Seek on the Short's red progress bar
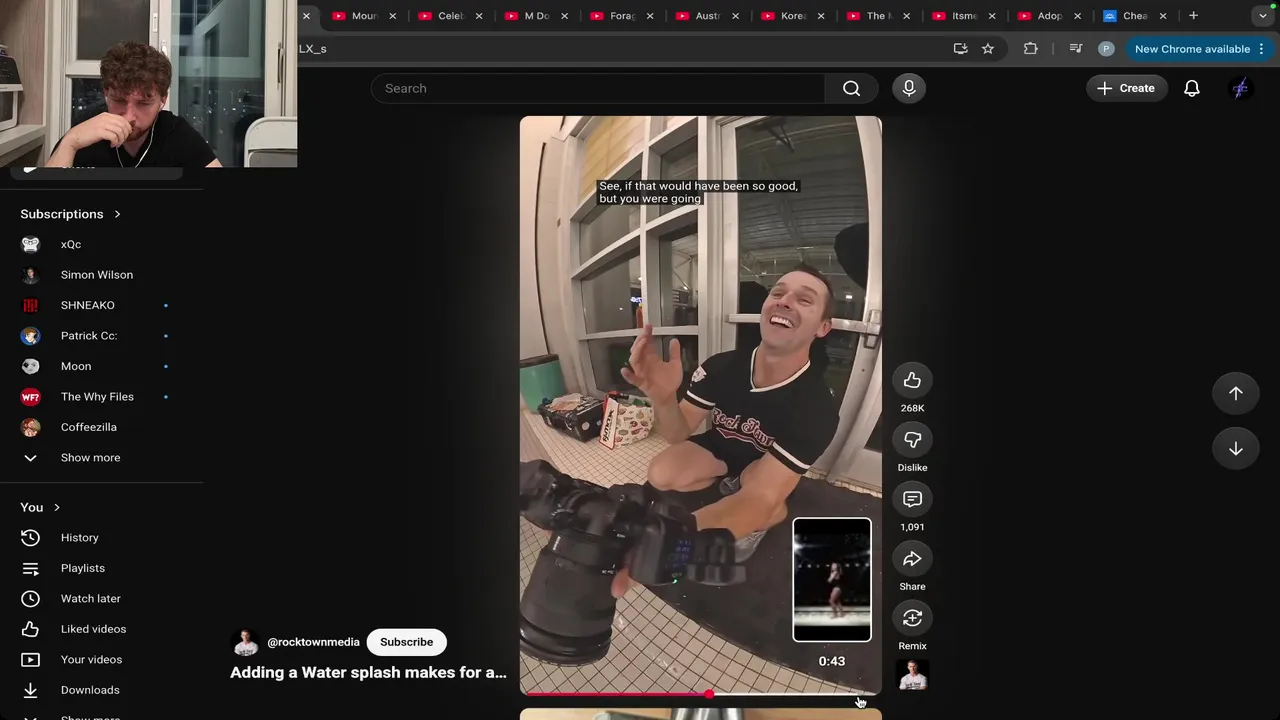 700,693
